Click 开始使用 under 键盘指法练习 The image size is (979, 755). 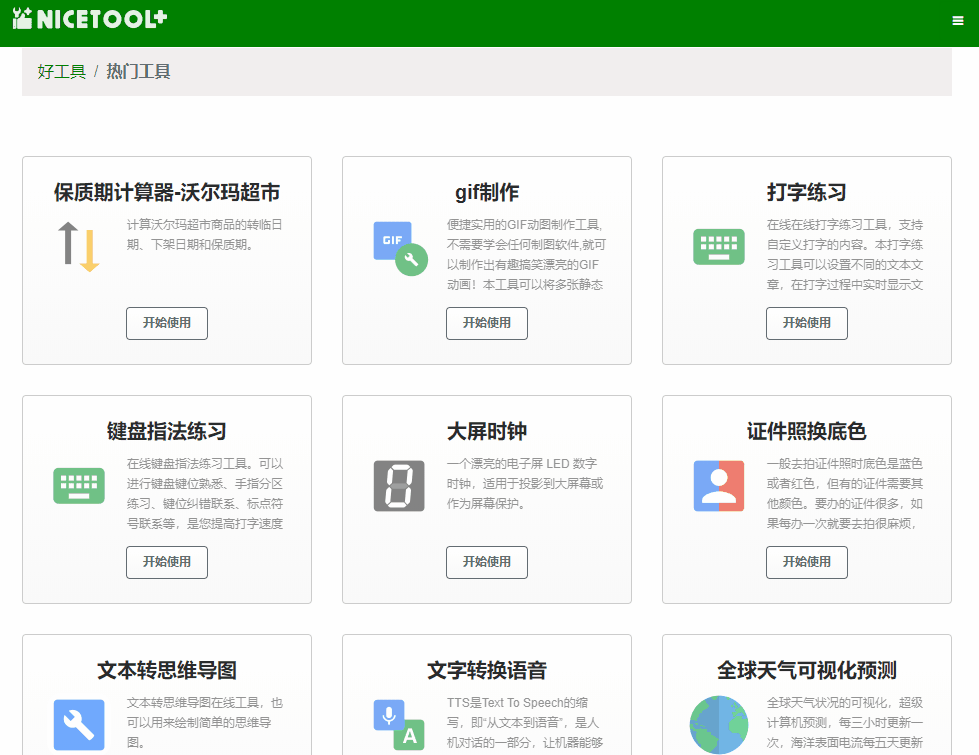[x=167, y=562]
